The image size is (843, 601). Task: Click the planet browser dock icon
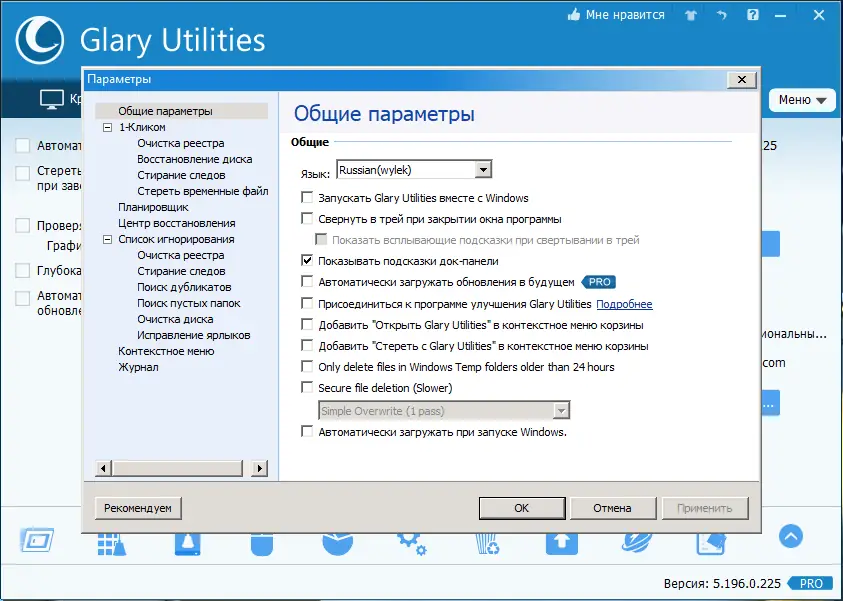(637, 544)
